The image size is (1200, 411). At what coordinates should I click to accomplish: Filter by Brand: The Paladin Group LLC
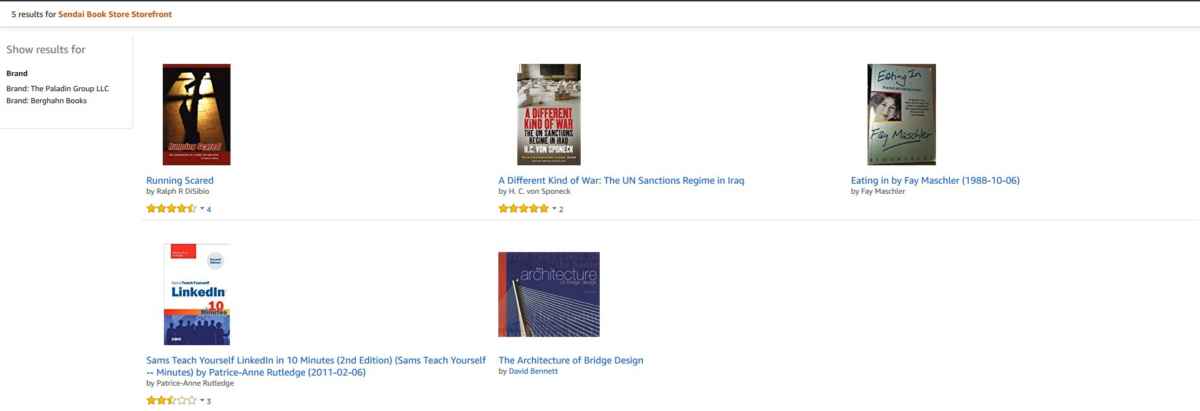57,88
